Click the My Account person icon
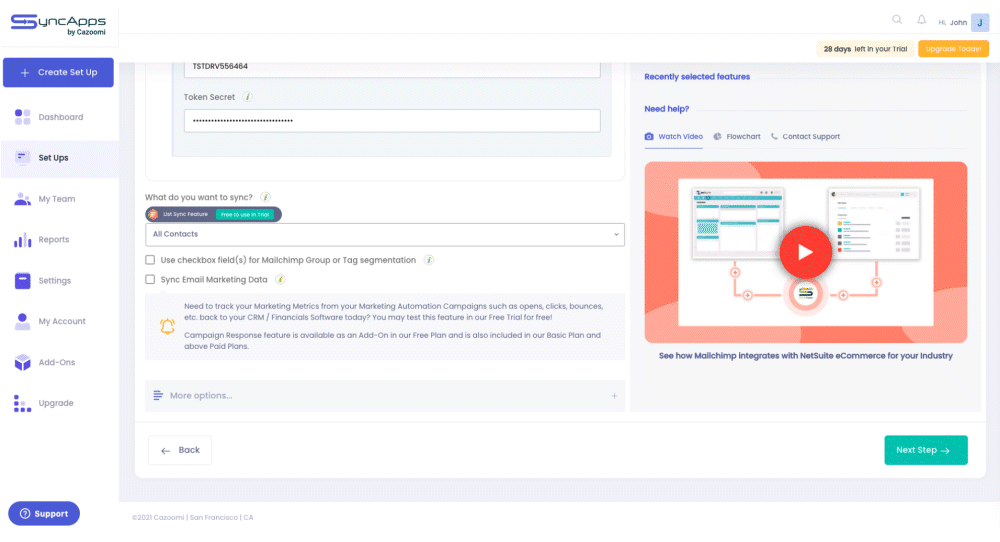 tap(22, 321)
